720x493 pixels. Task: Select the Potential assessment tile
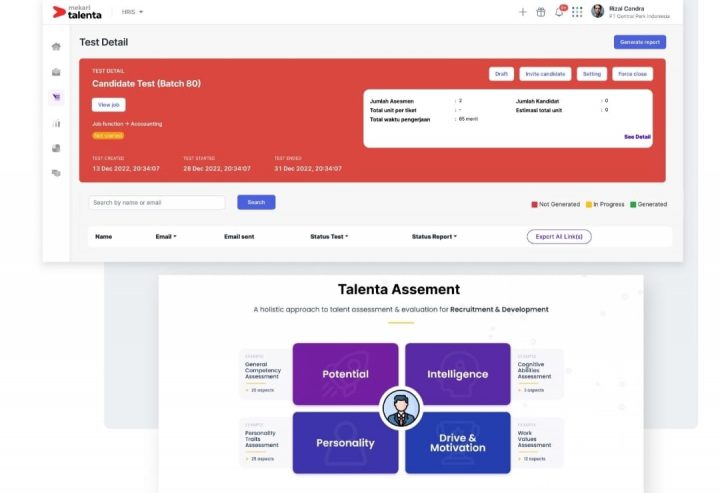tap(345, 374)
